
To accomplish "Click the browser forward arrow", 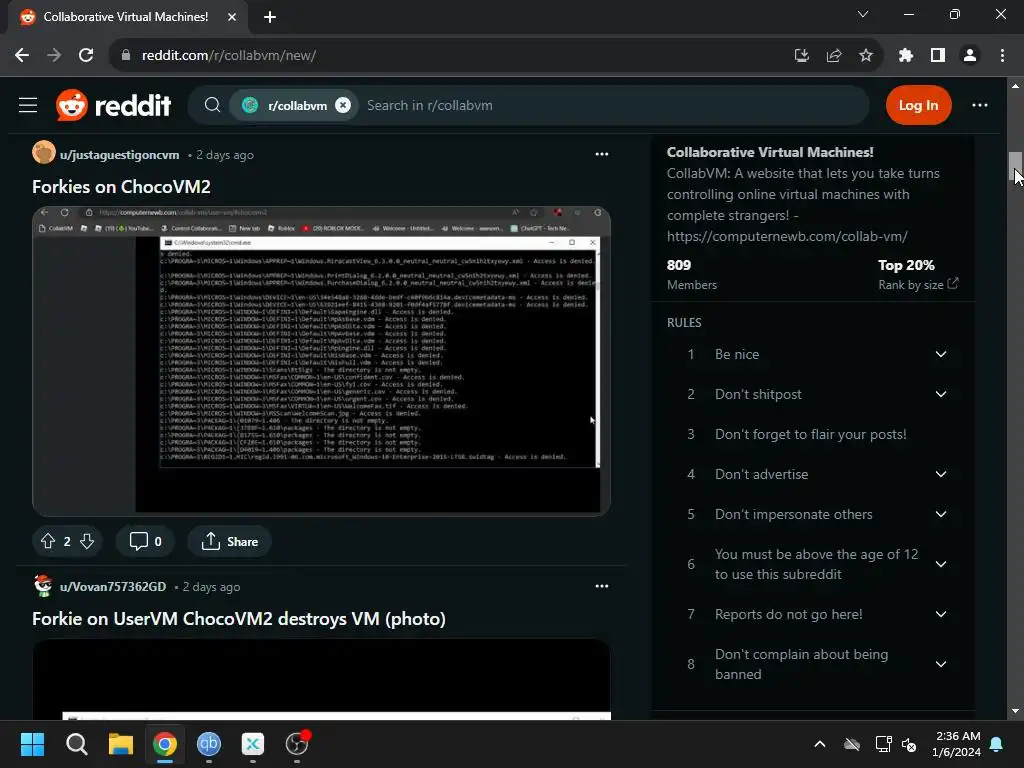I will [x=54, y=56].
